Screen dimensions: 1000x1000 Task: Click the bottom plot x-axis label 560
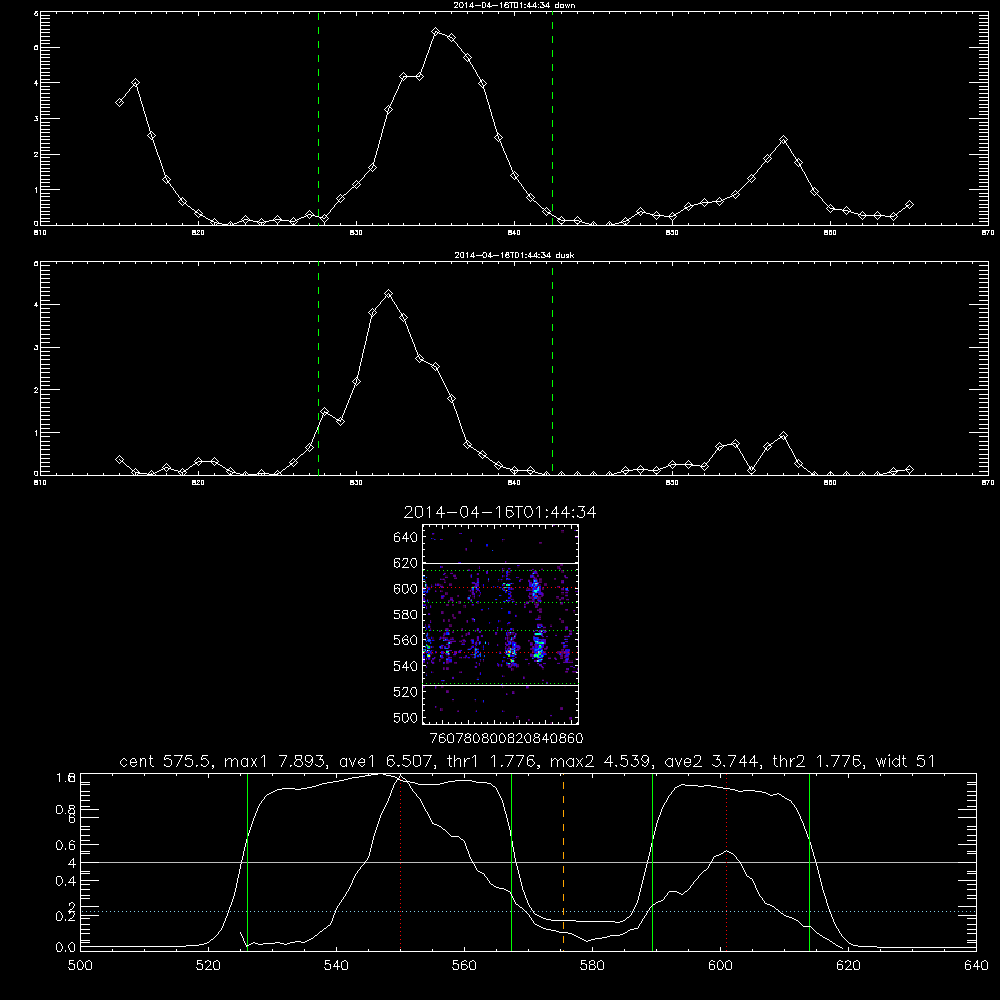point(464,966)
